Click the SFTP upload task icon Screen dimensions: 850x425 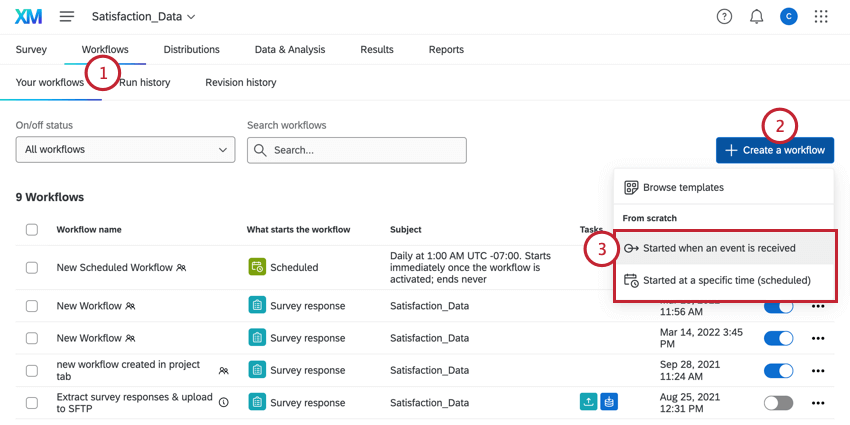point(588,402)
